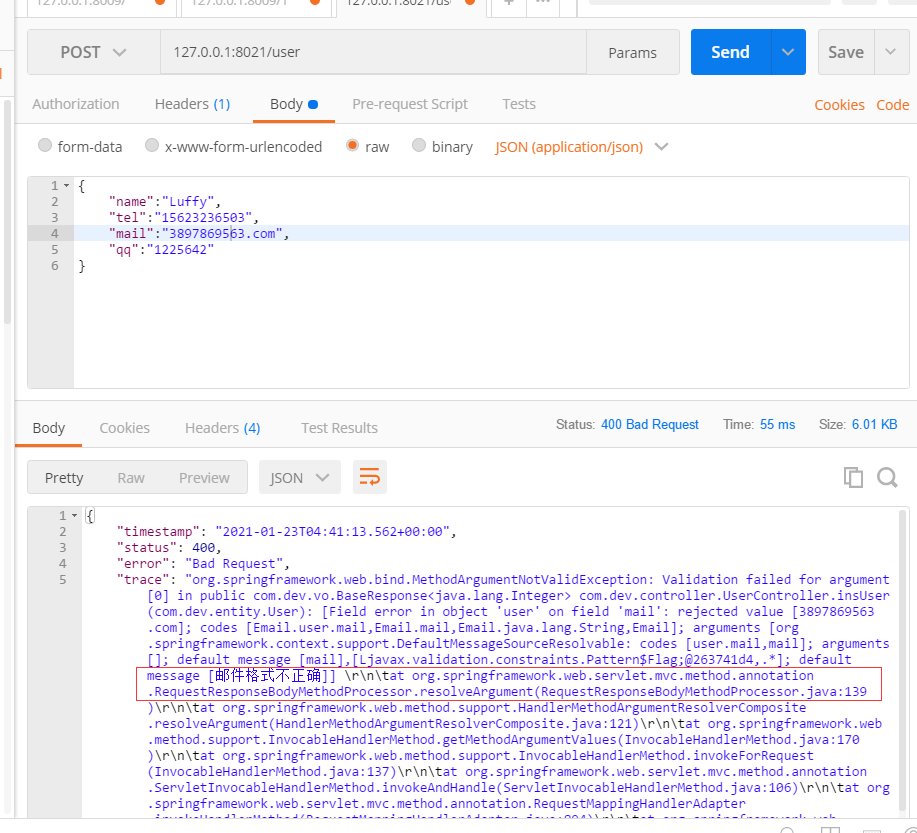Save the current request
The width and height of the screenshot is (917, 833).
tap(846, 52)
